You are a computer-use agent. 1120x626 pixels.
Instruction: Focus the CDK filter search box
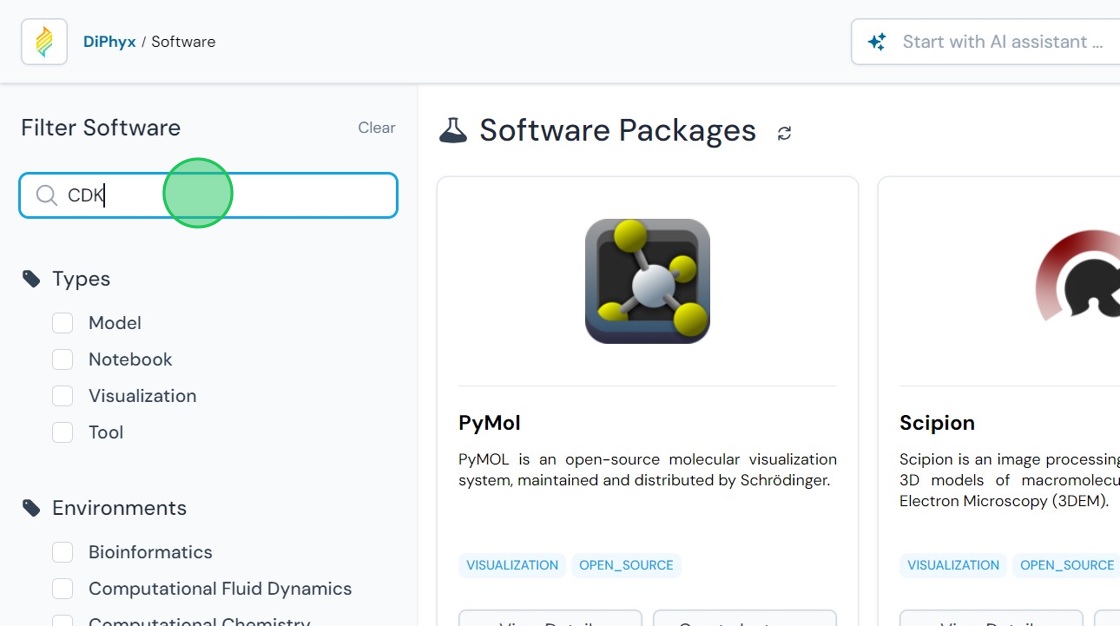click(208, 195)
